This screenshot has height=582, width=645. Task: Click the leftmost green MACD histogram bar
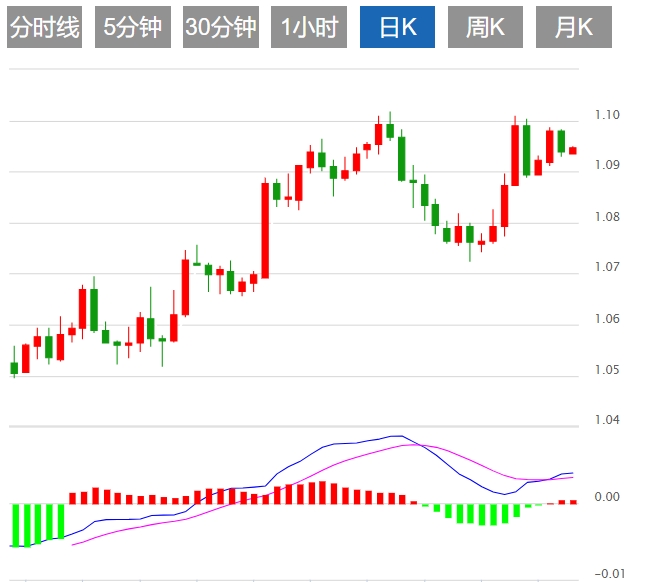click(x=14, y=525)
